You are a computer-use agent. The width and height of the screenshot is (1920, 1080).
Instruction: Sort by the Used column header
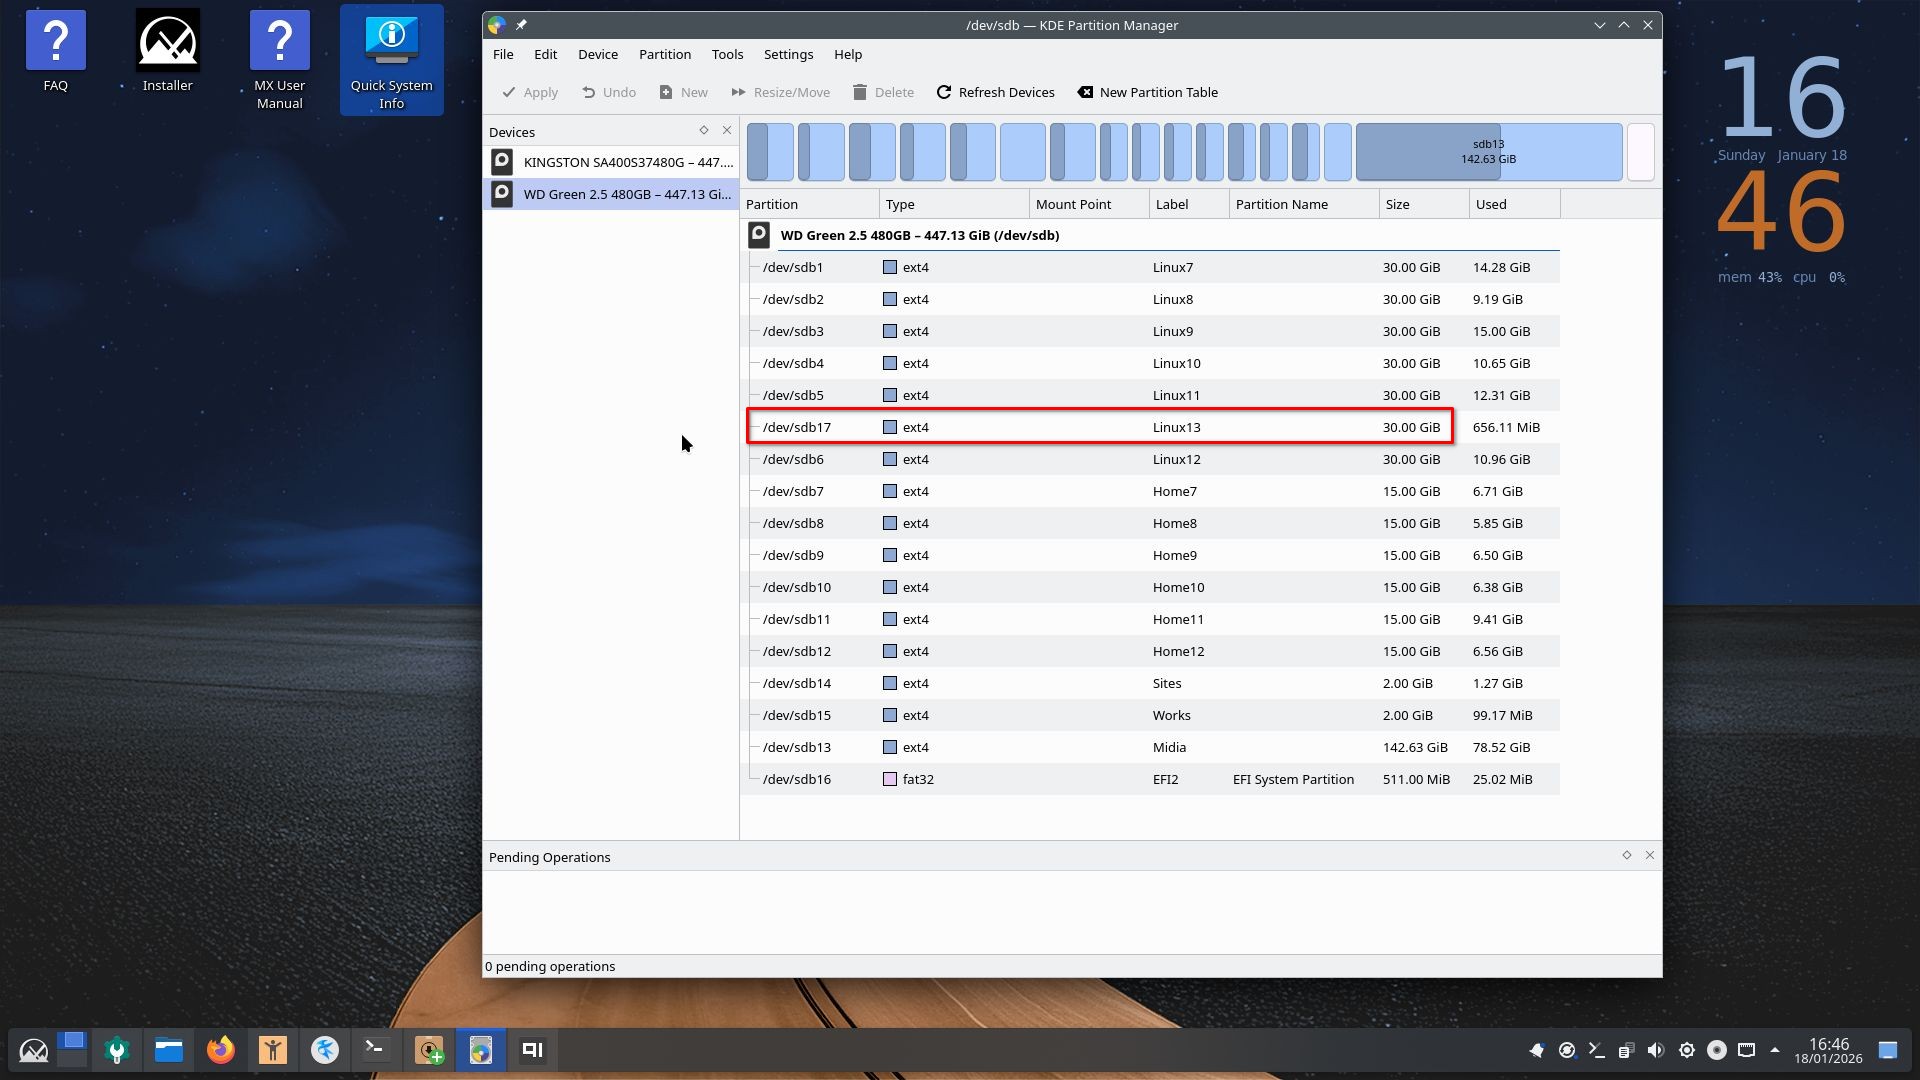[x=1512, y=204]
